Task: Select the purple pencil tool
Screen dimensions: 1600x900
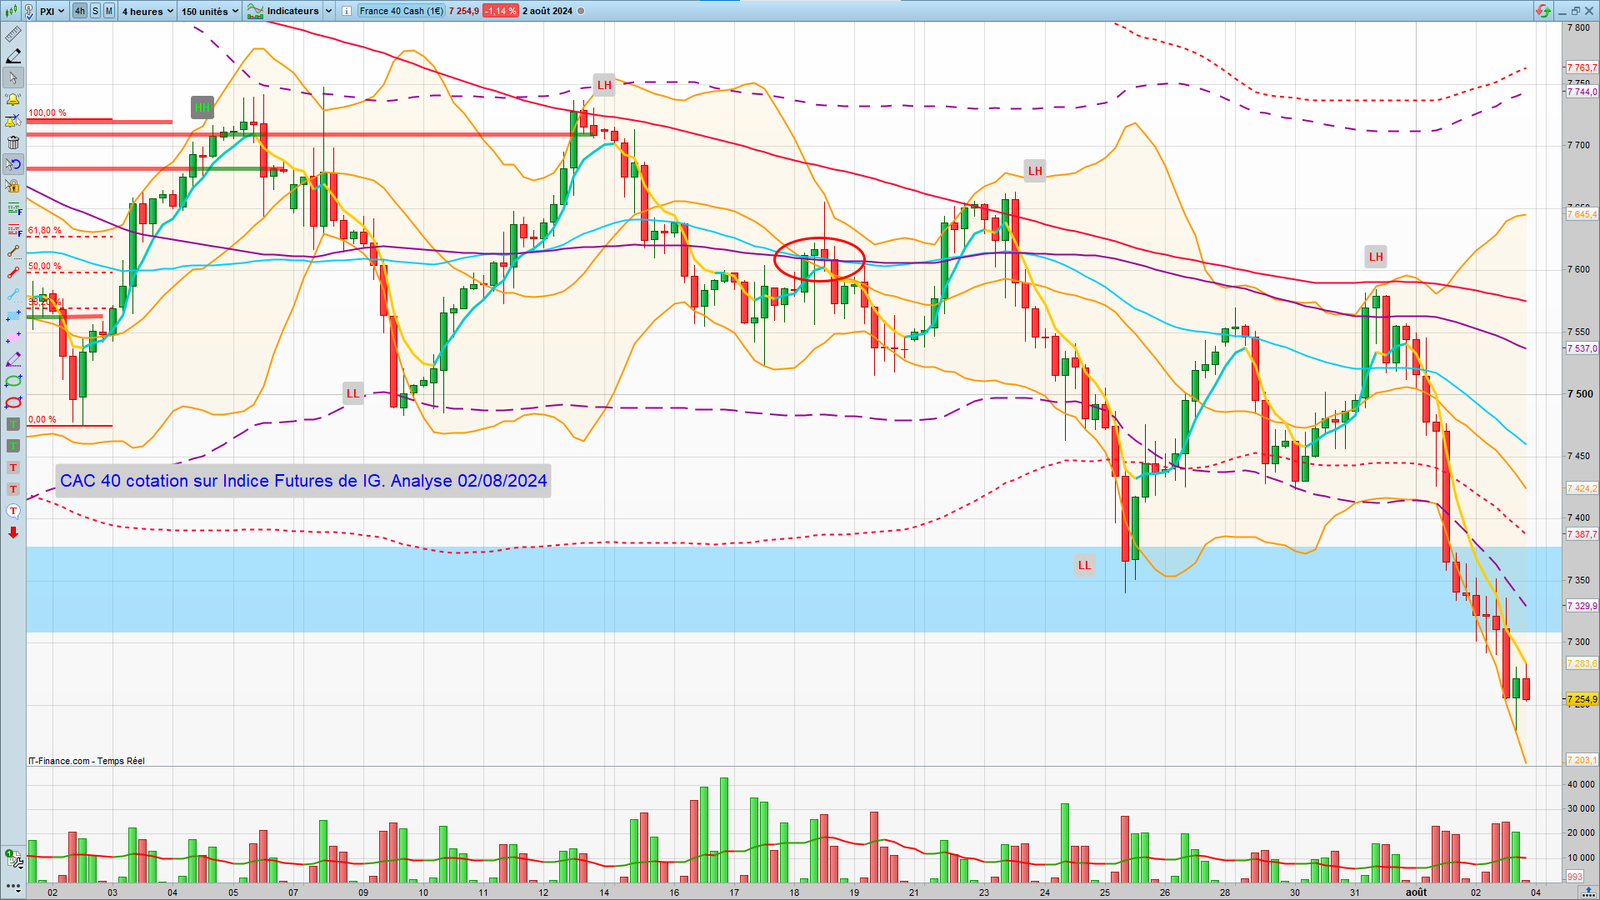Action: (x=13, y=359)
